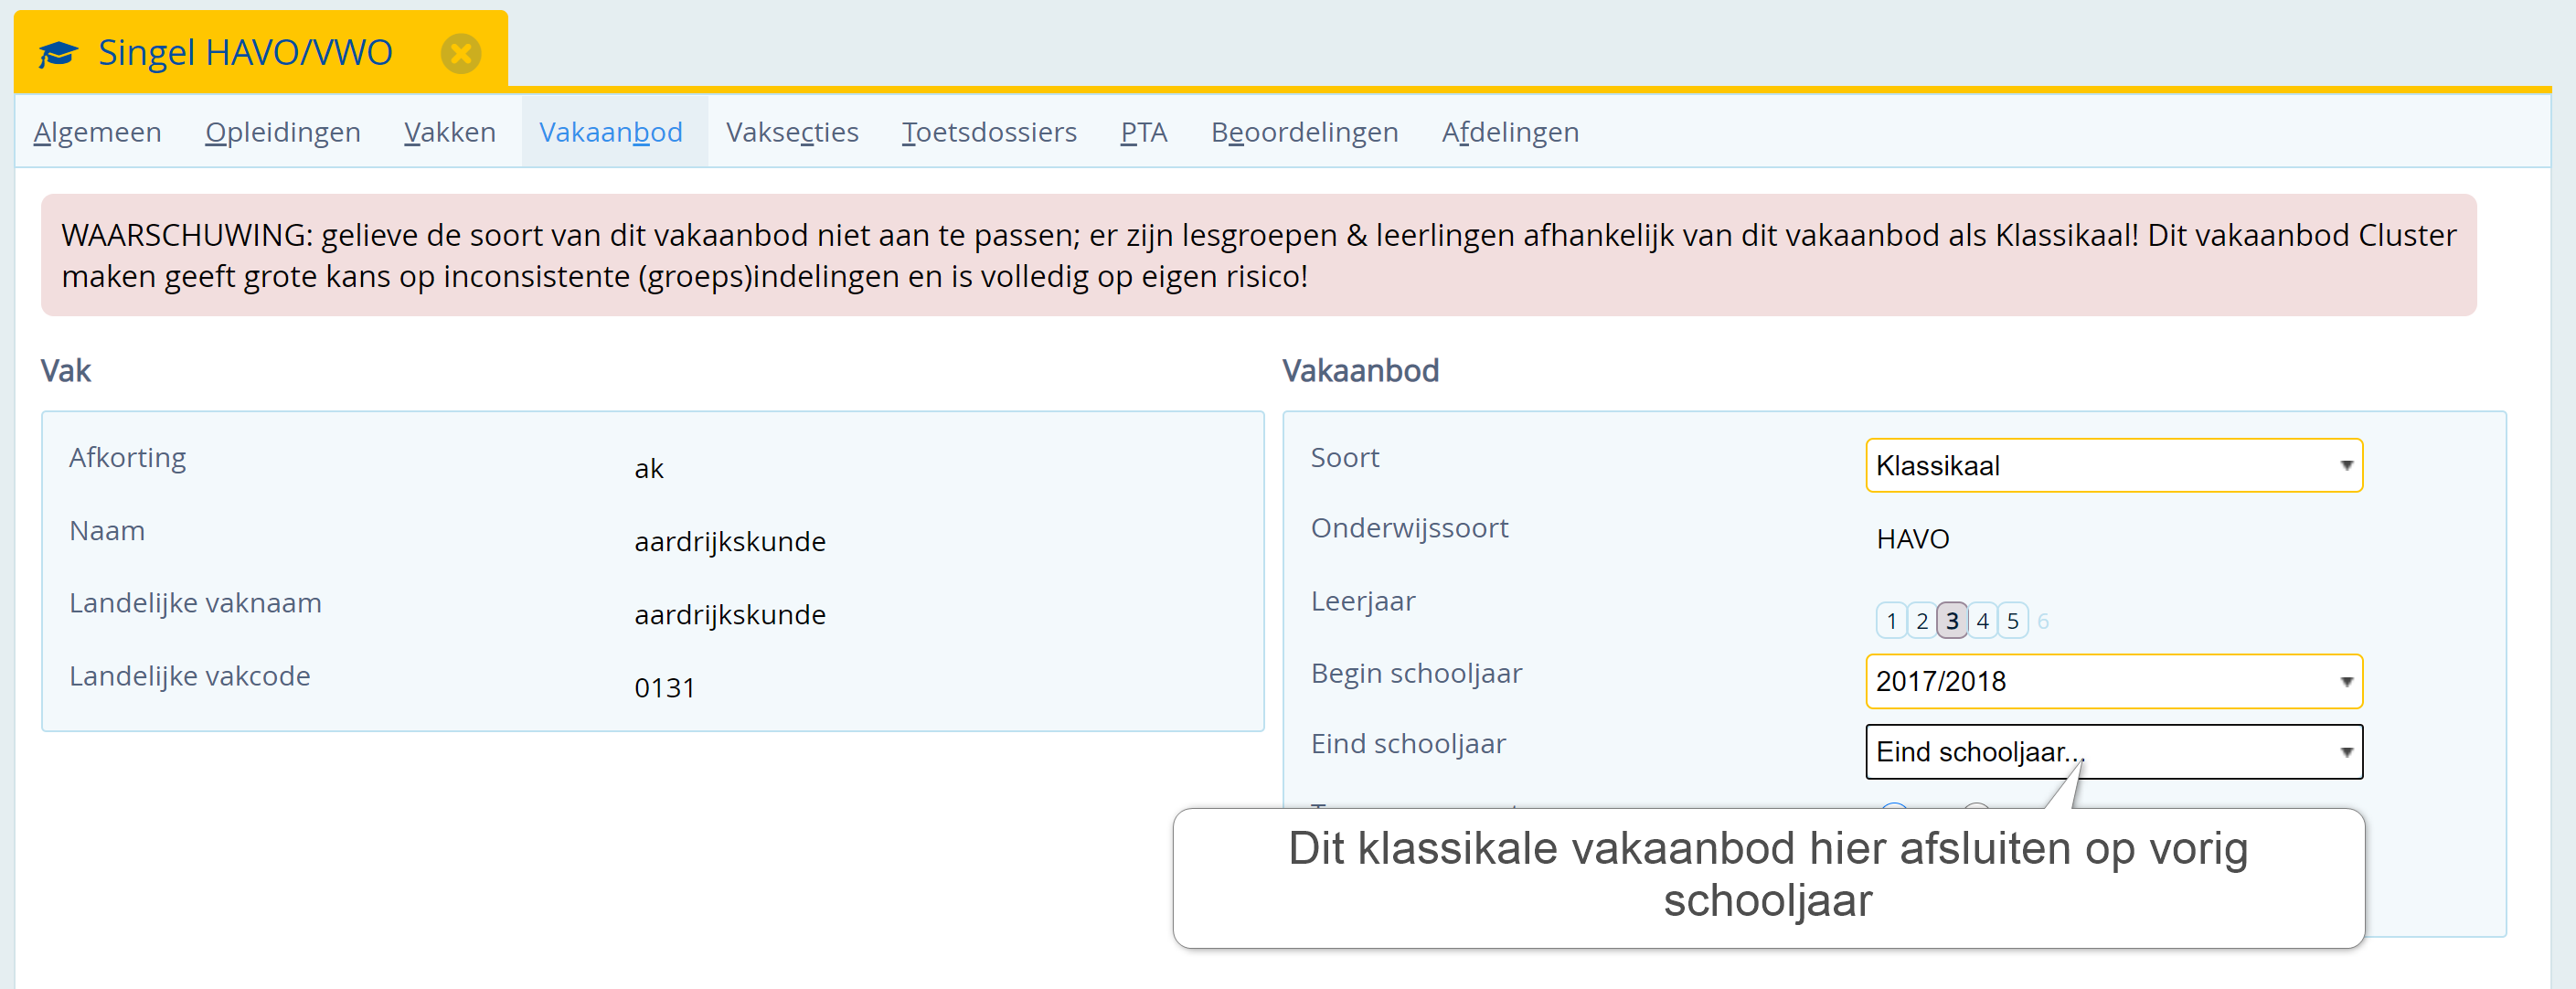2576x989 pixels.
Task: Close the Singel HAVO/VWO tab
Action: point(461,54)
